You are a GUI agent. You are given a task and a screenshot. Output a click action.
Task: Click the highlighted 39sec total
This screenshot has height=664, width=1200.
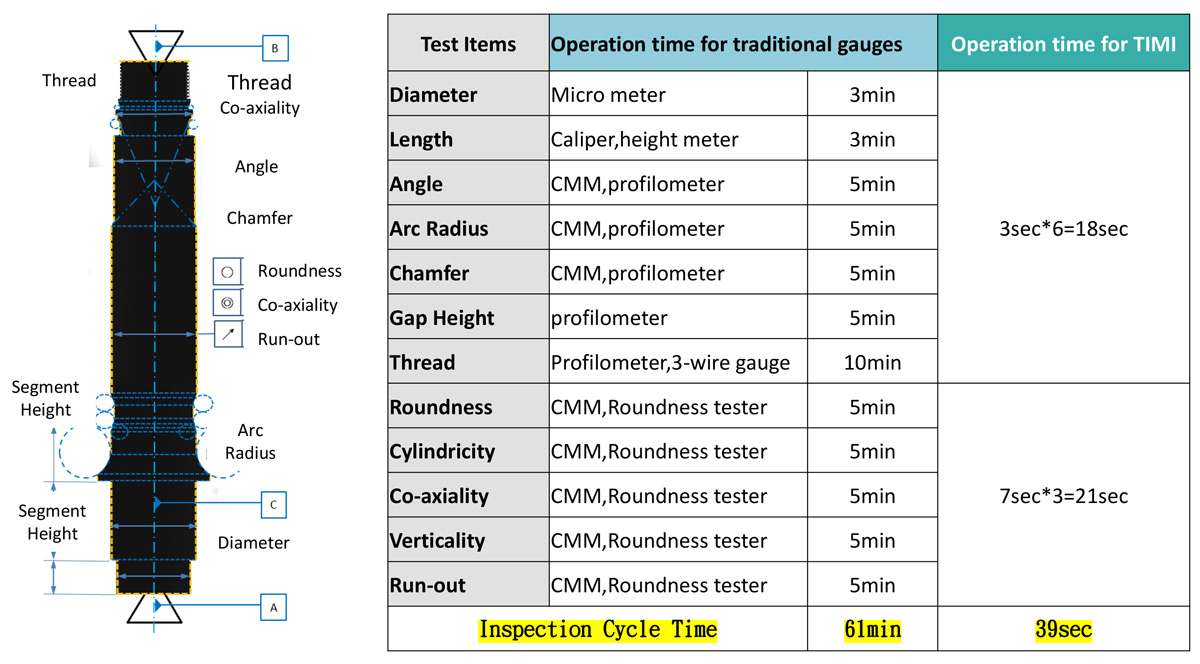(x=1062, y=630)
